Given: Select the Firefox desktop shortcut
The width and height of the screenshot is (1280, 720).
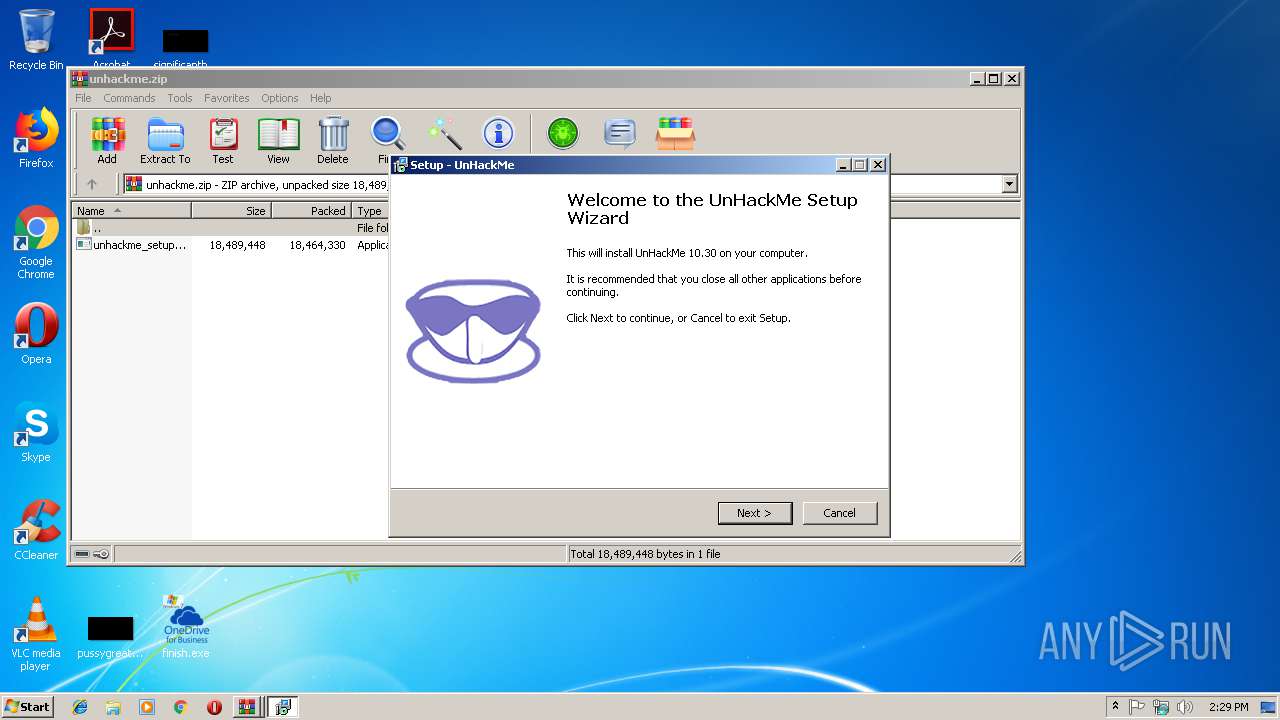Looking at the screenshot, I should pyautogui.click(x=36, y=138).
